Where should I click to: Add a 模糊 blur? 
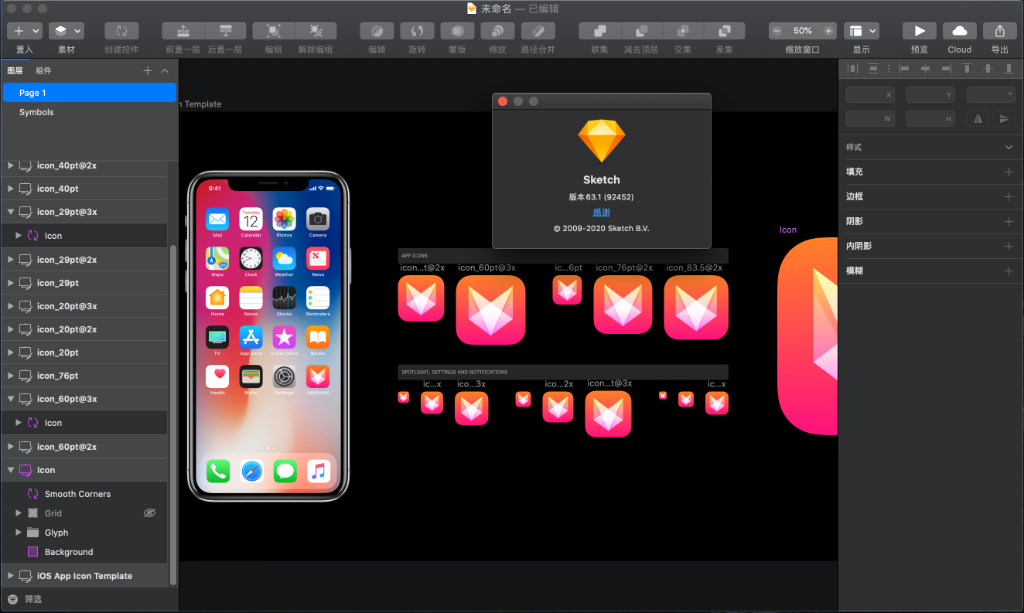1008,270
